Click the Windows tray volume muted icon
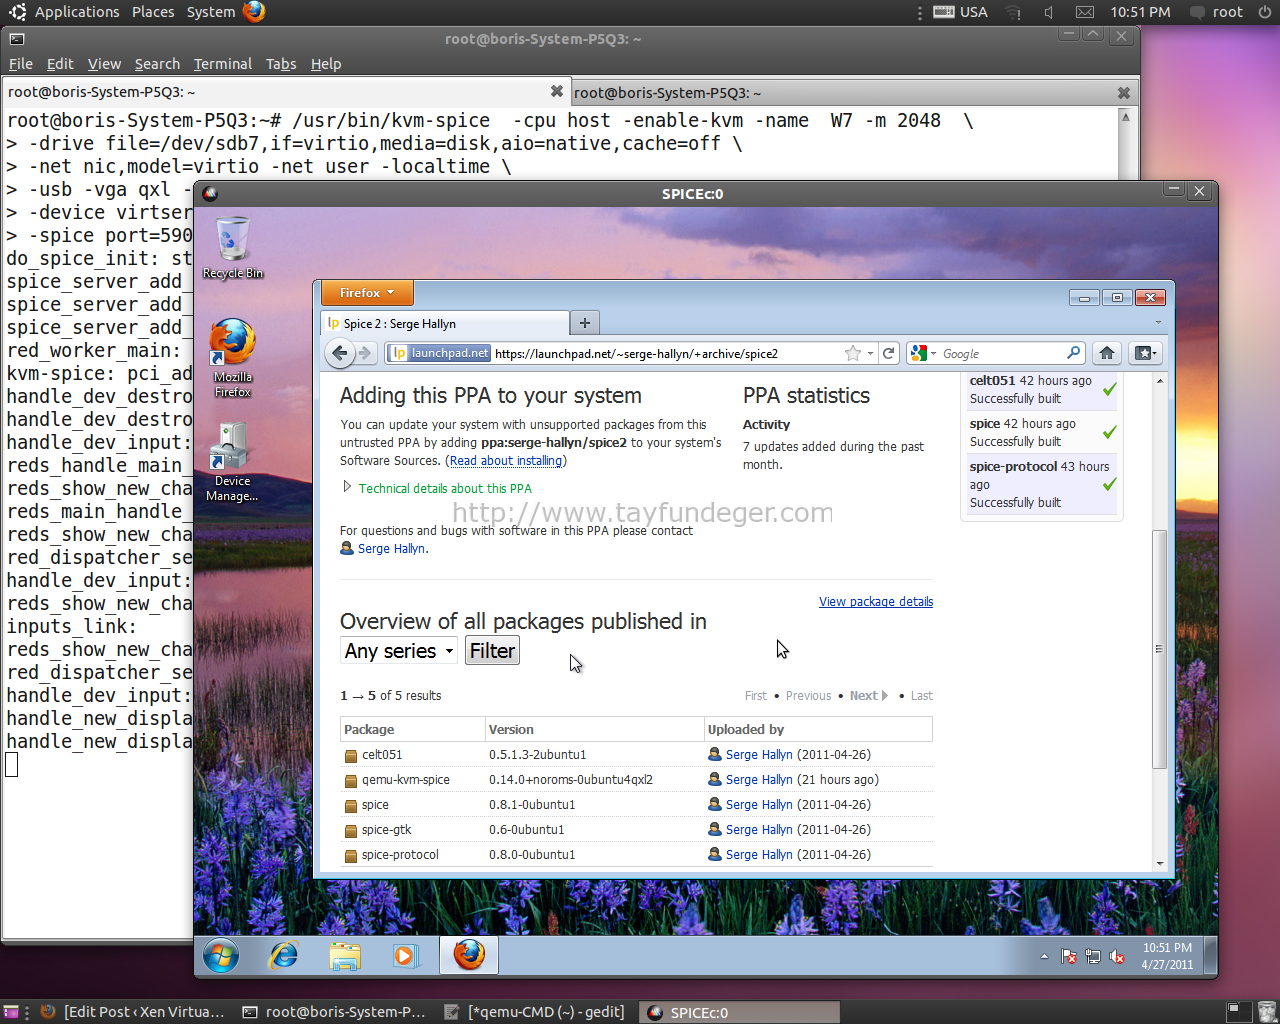Screen dimensions: 1280x1024 pyautogui.click(x=1118, y=957)
